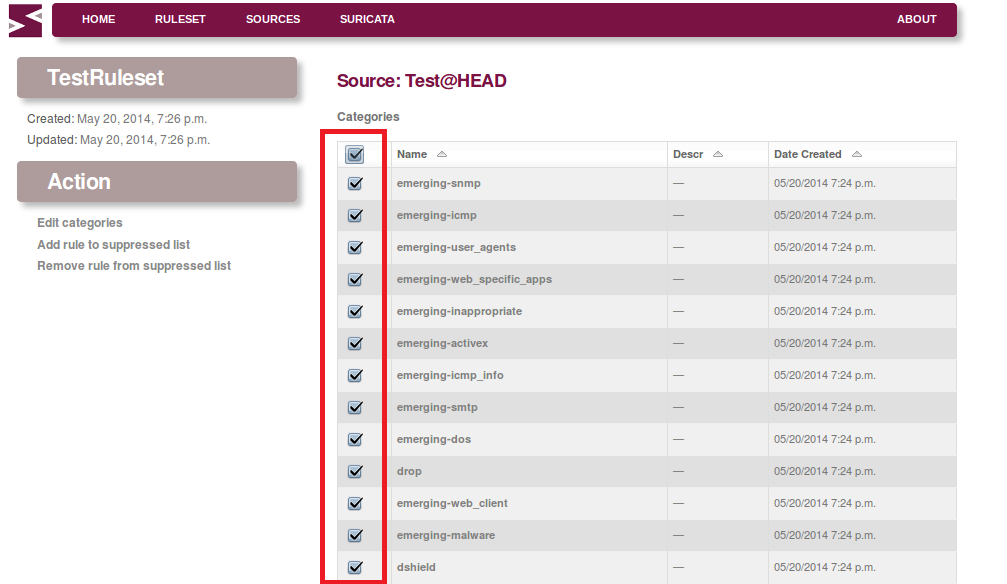Open the emerging-icmp_info category link
Screen dimensions: 1007x584
pyautogui.click(x=450, y=375)
